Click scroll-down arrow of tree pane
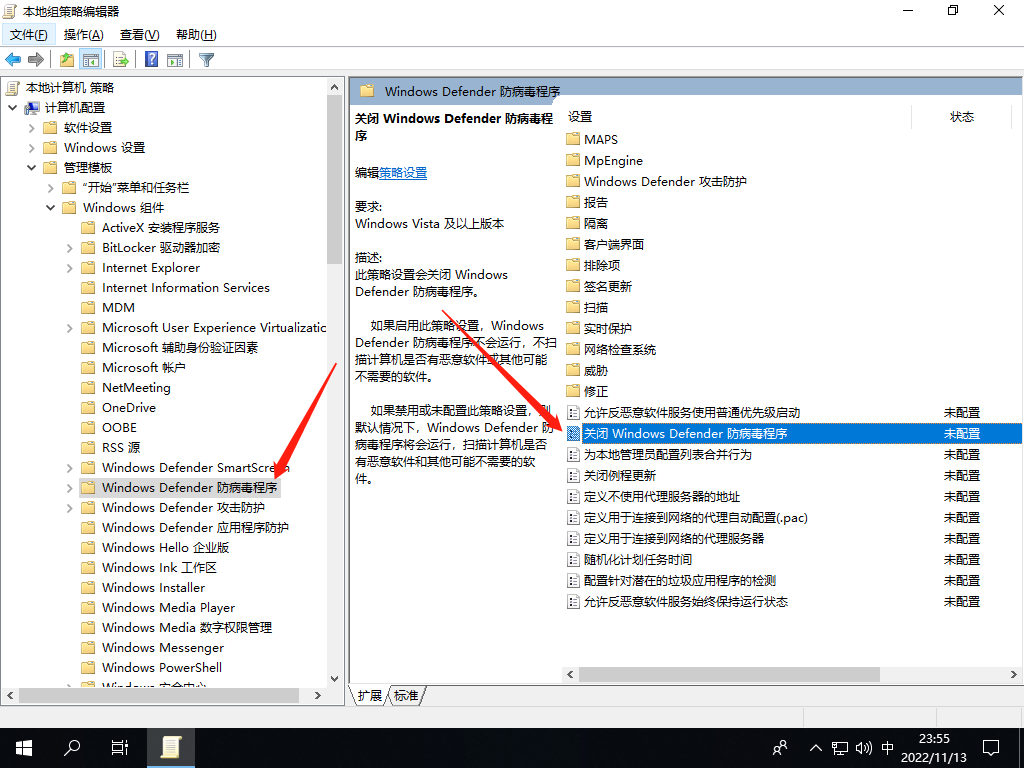Image resolution: width=1024 pixels, height=768 pixels. pos(334,679)
